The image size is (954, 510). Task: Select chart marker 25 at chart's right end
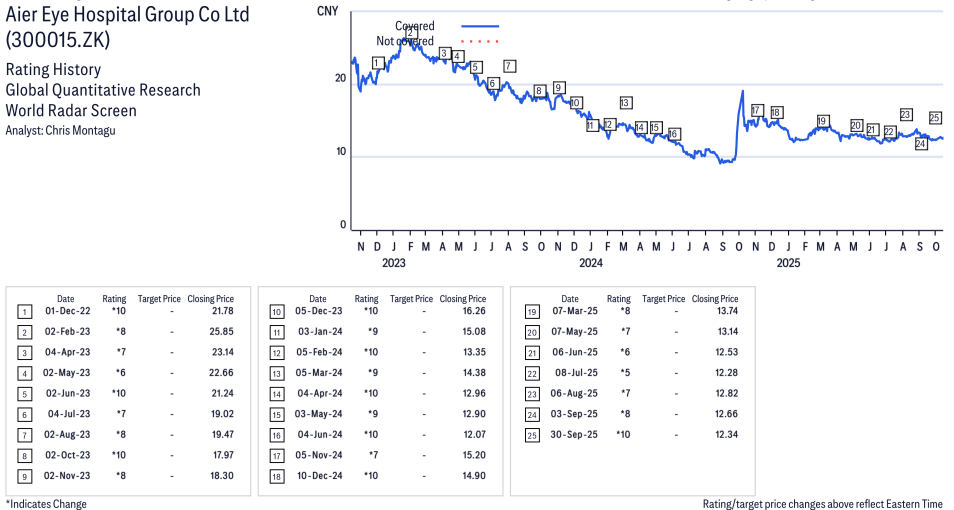[935, 118]
